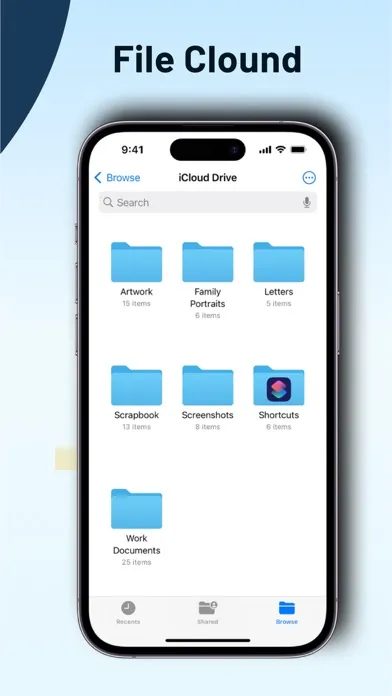Select the Work Documents label
The height and width of the screenshot is (696, 392).
pyautogui.click(x=136, y=544)
